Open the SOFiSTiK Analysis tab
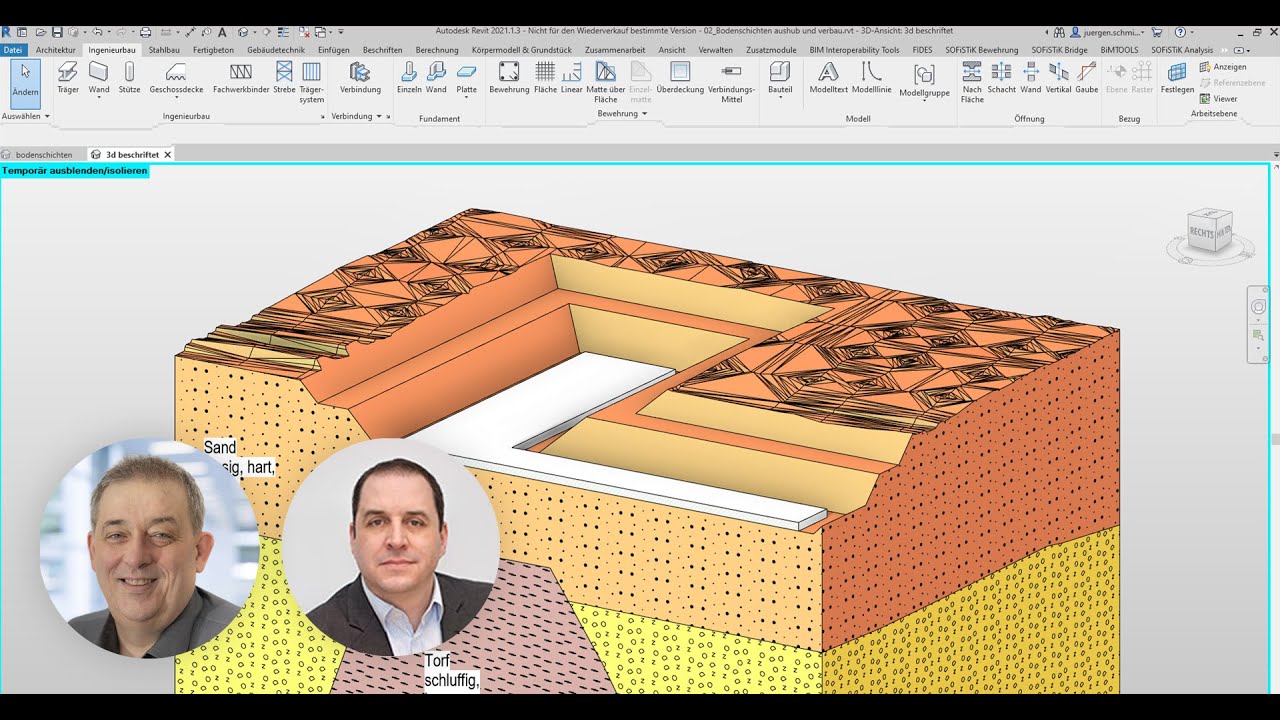 coord(1182,50)
